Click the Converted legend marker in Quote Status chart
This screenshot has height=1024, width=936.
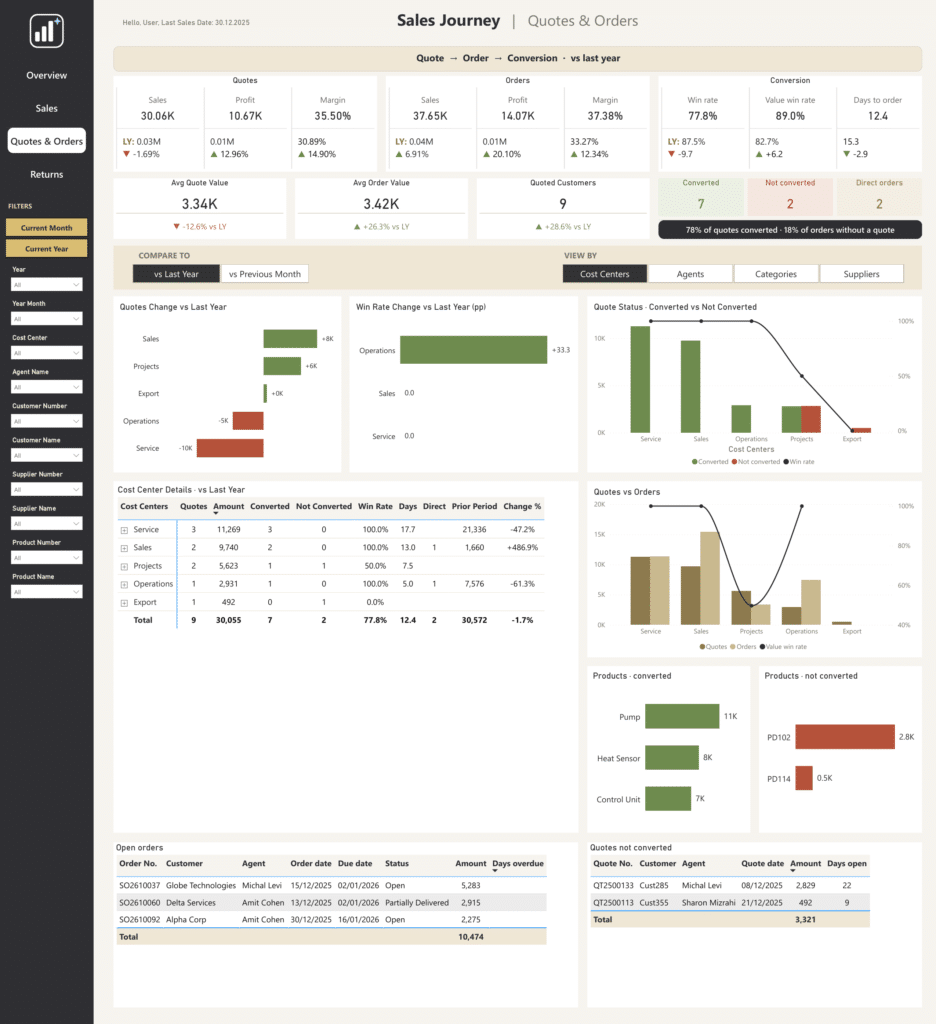pos(694,462)
